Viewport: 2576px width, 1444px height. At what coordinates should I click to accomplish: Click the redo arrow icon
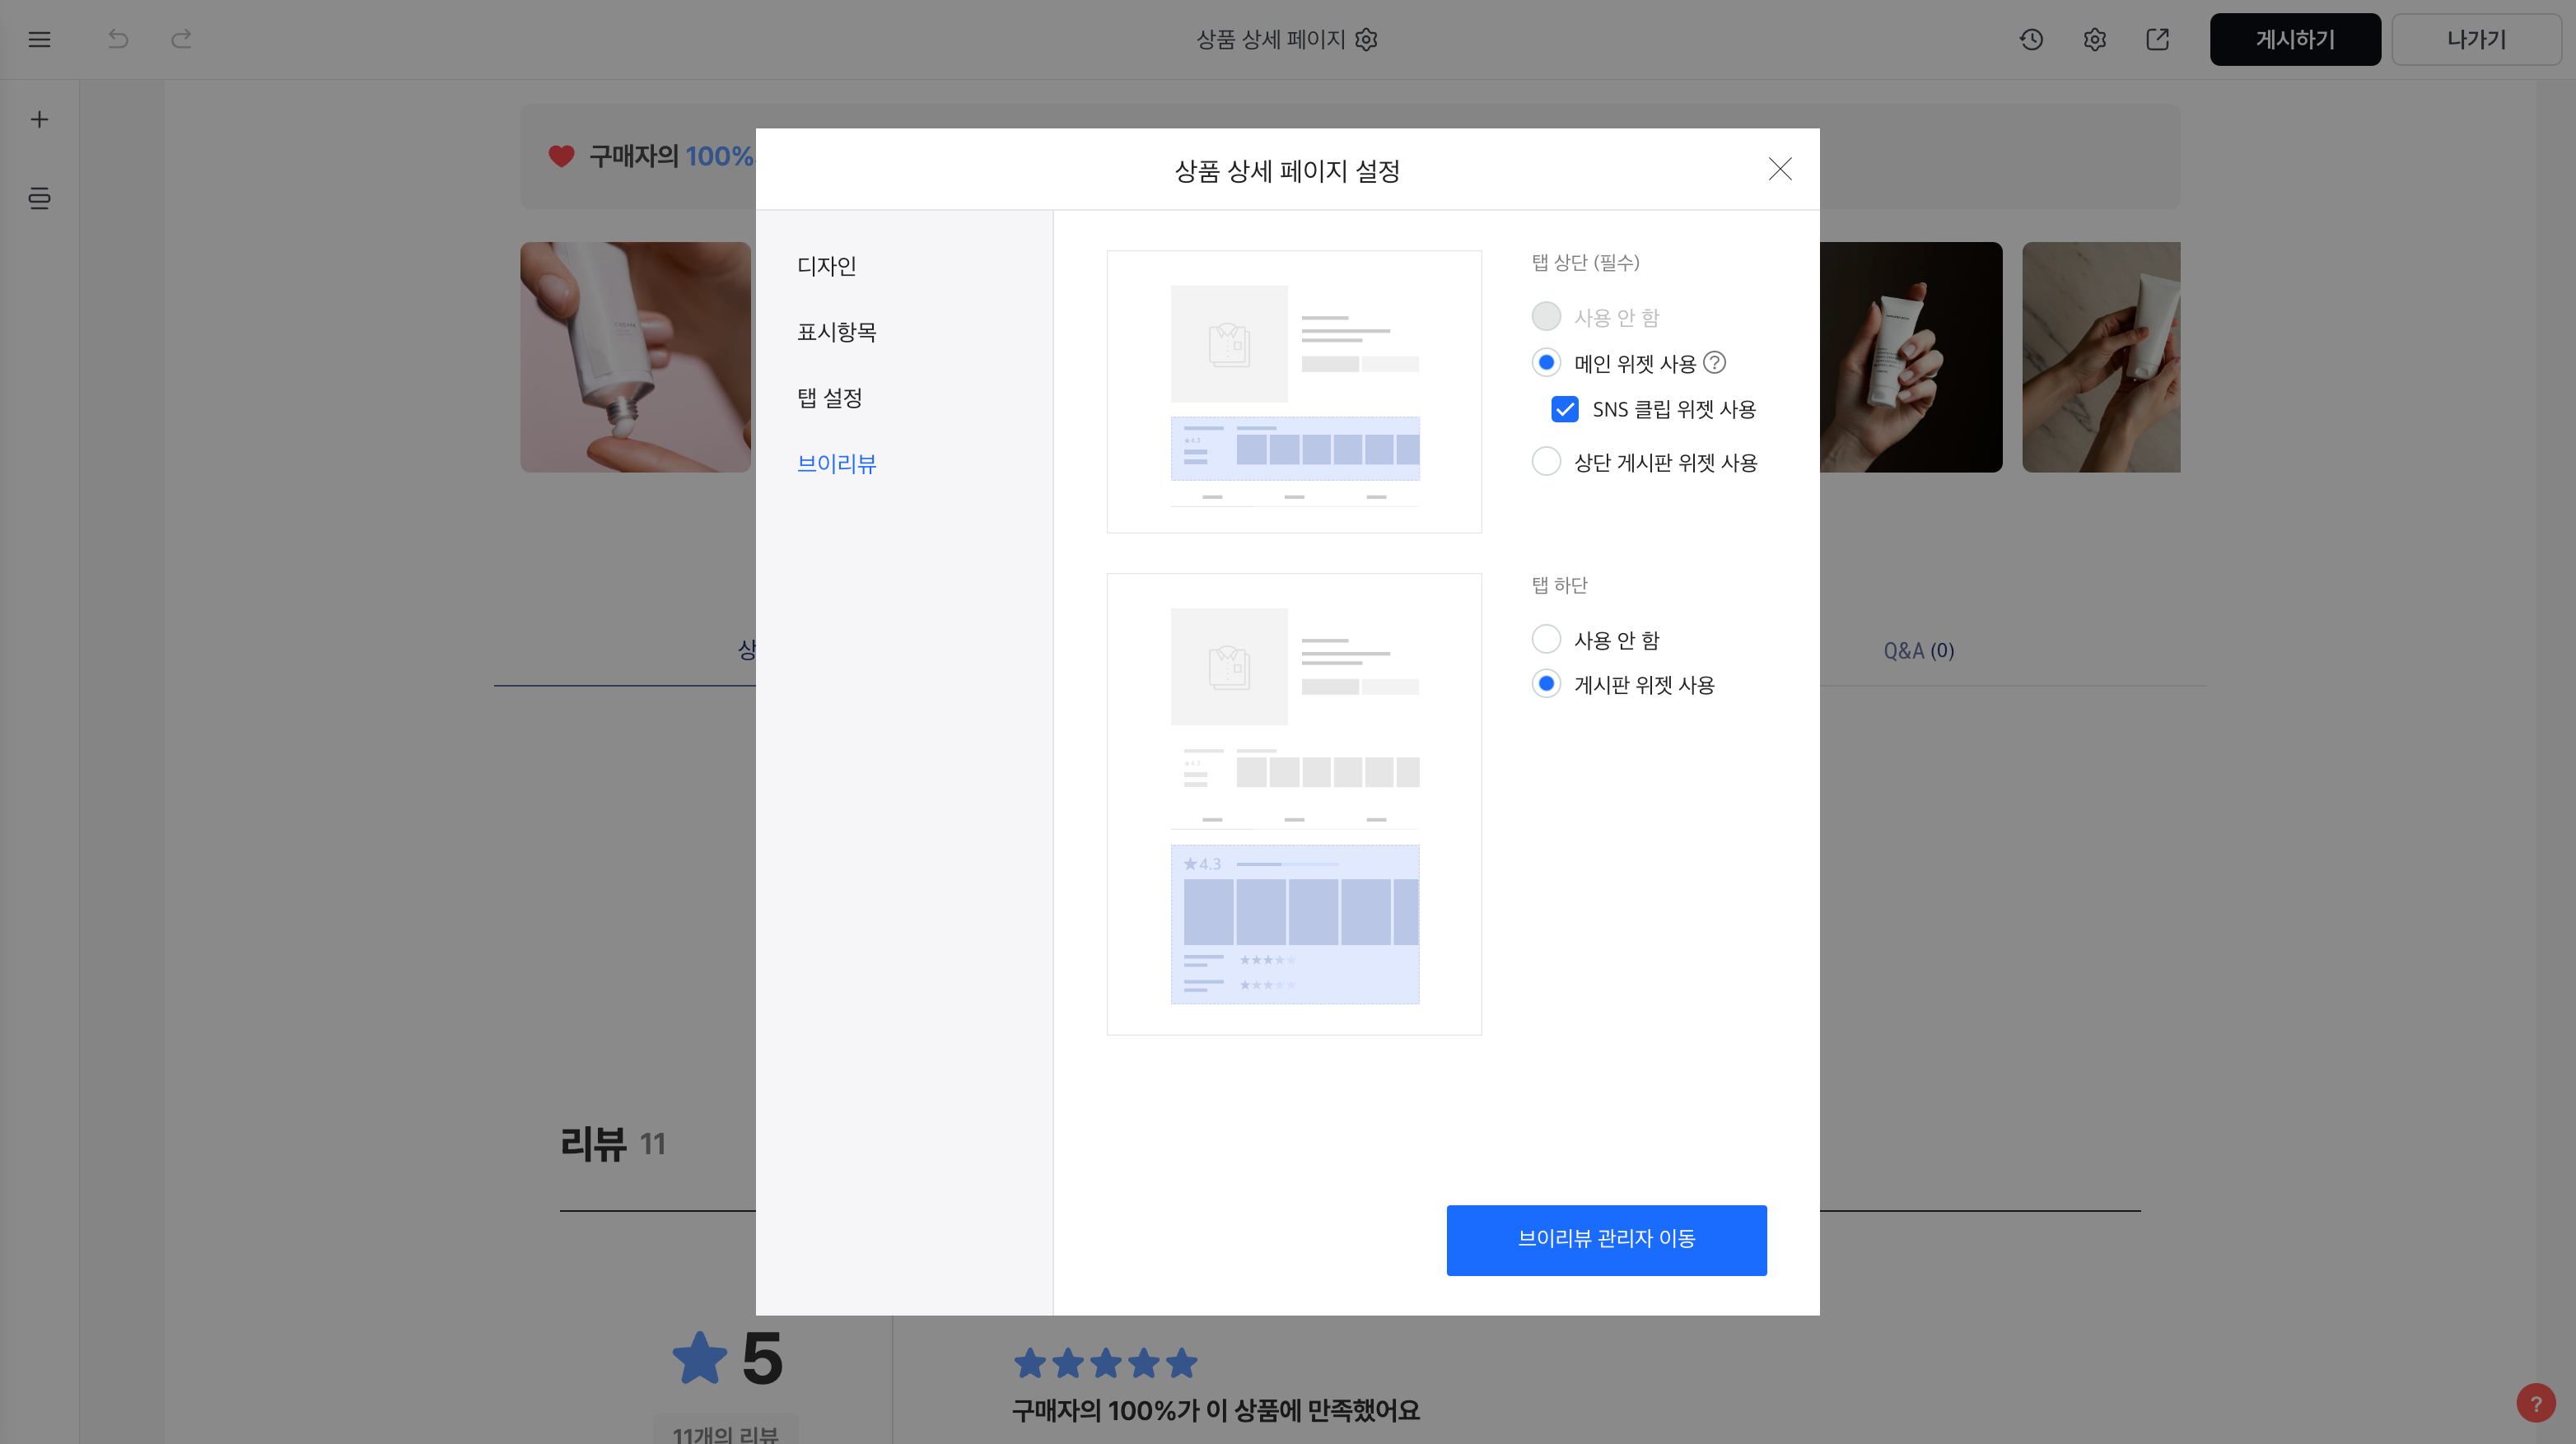pyautogui.click(x=181, y=39)
